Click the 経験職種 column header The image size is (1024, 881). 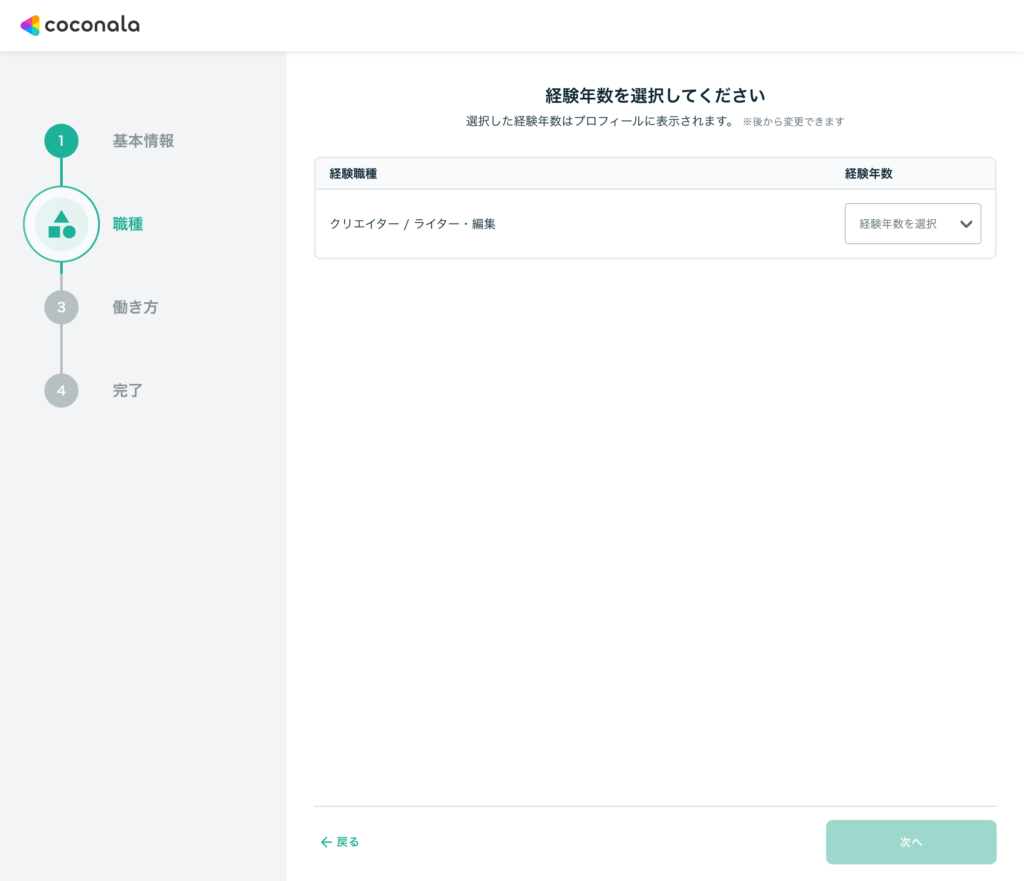pos(353,174)
